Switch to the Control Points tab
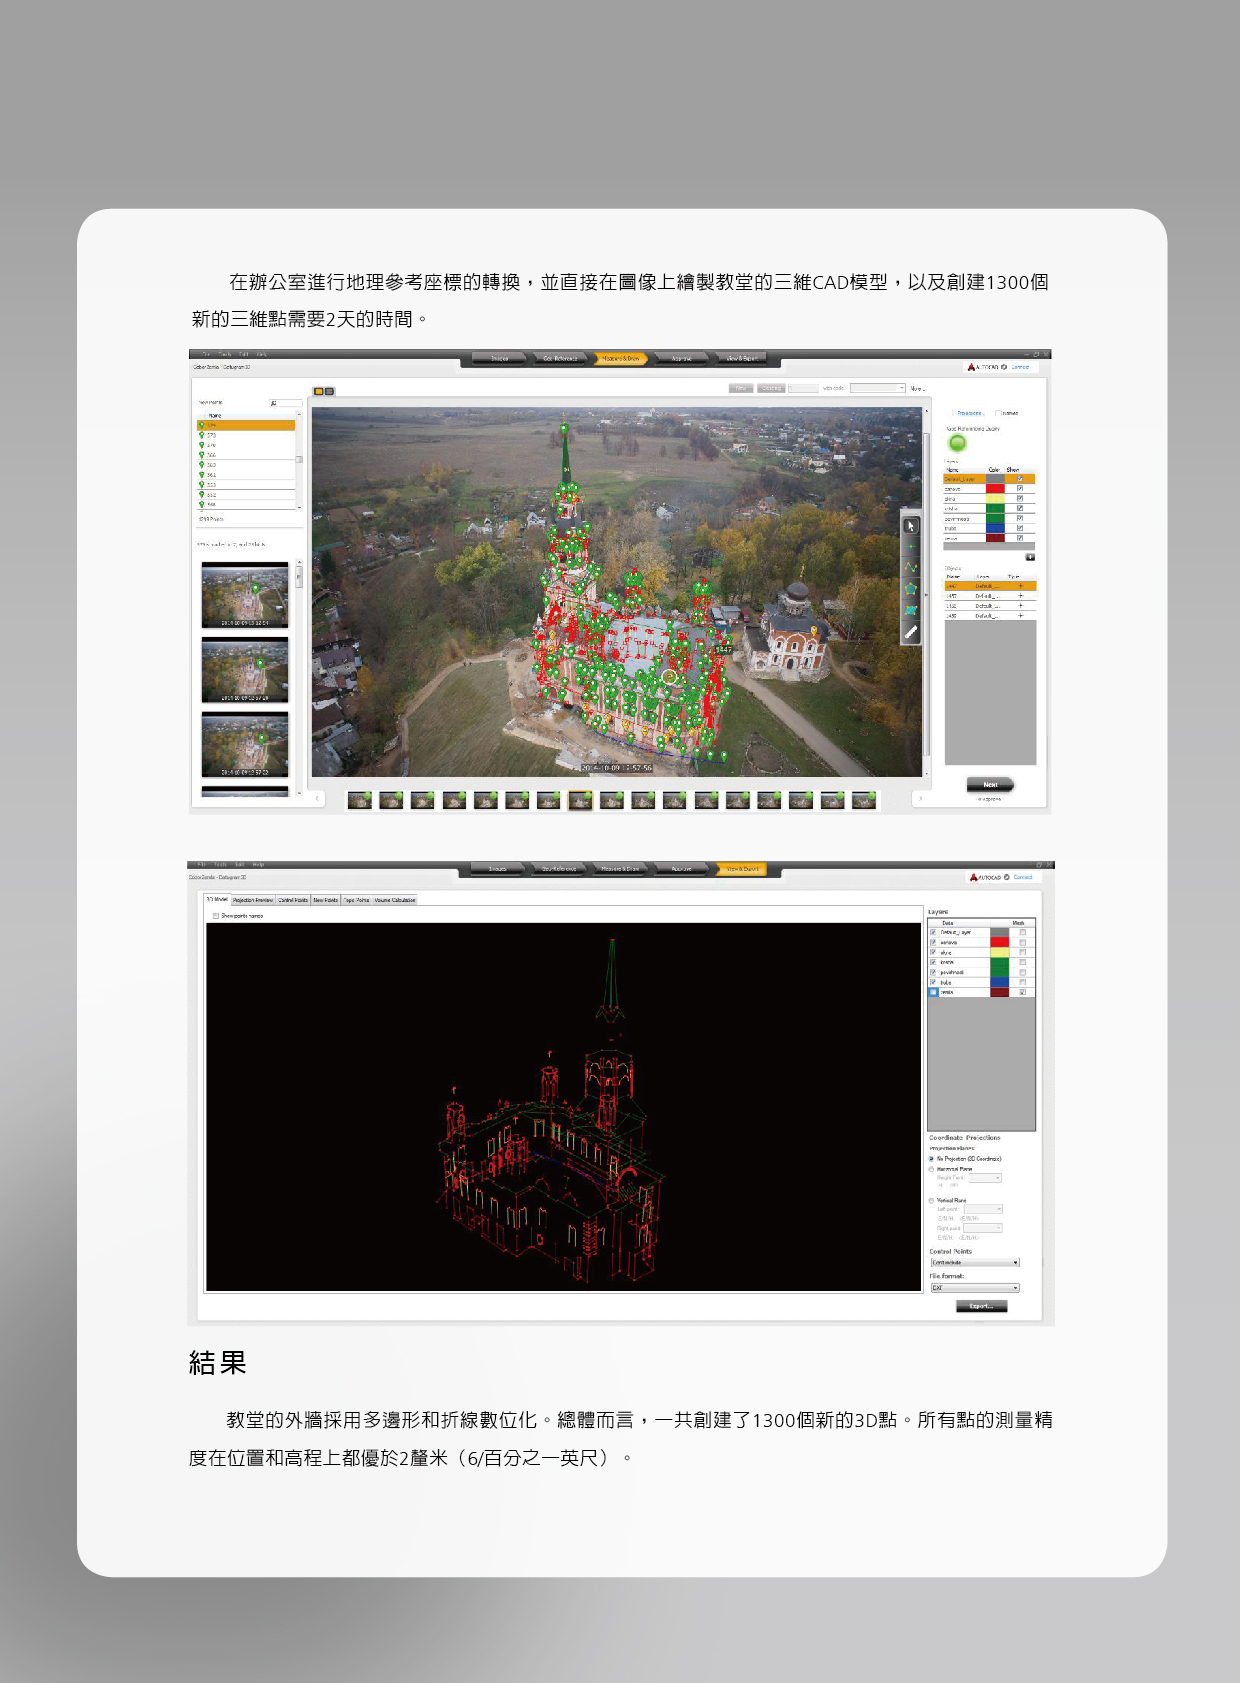Image resolution: width=1240 pixels, height=1683 pixels. pos(293,900)
